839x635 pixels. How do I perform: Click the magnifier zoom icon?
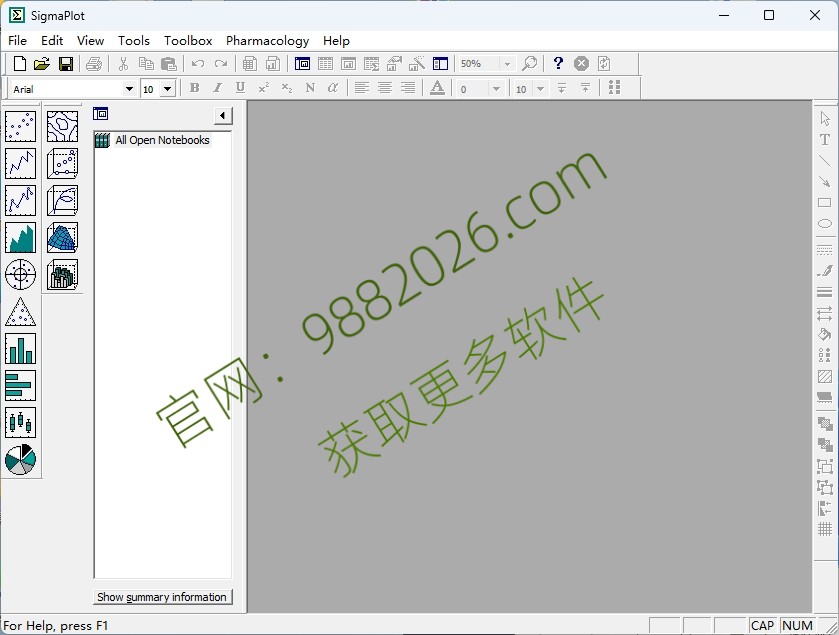pyautogui.click(x=529, y=64)
